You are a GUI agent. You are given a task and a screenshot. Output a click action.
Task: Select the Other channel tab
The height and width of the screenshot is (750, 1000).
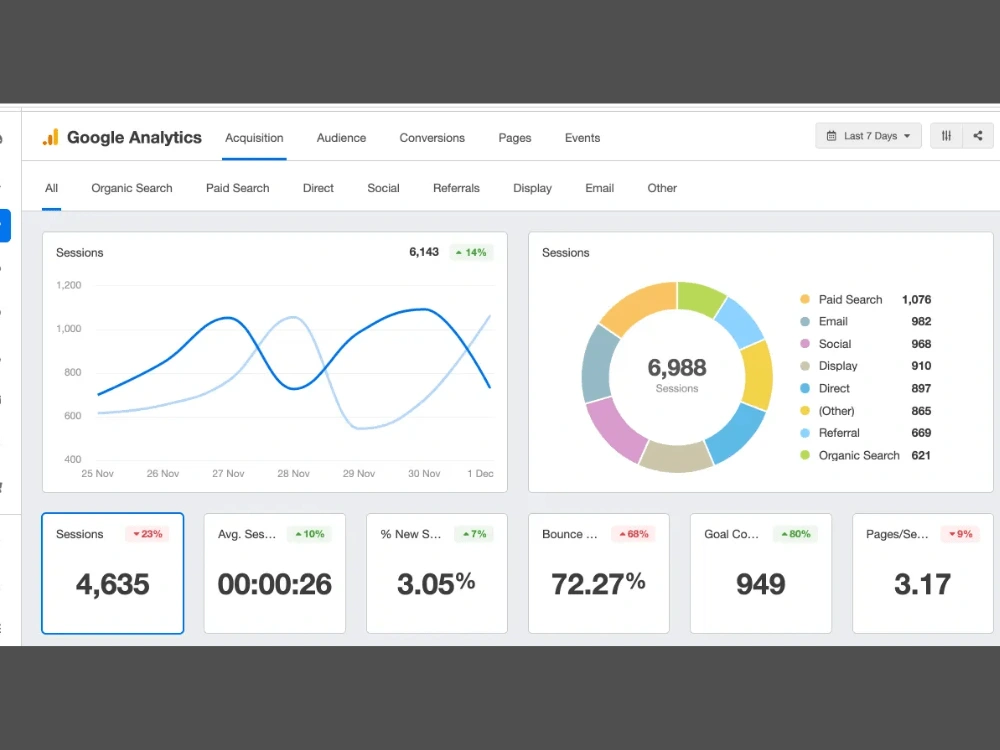coord(662,188)
